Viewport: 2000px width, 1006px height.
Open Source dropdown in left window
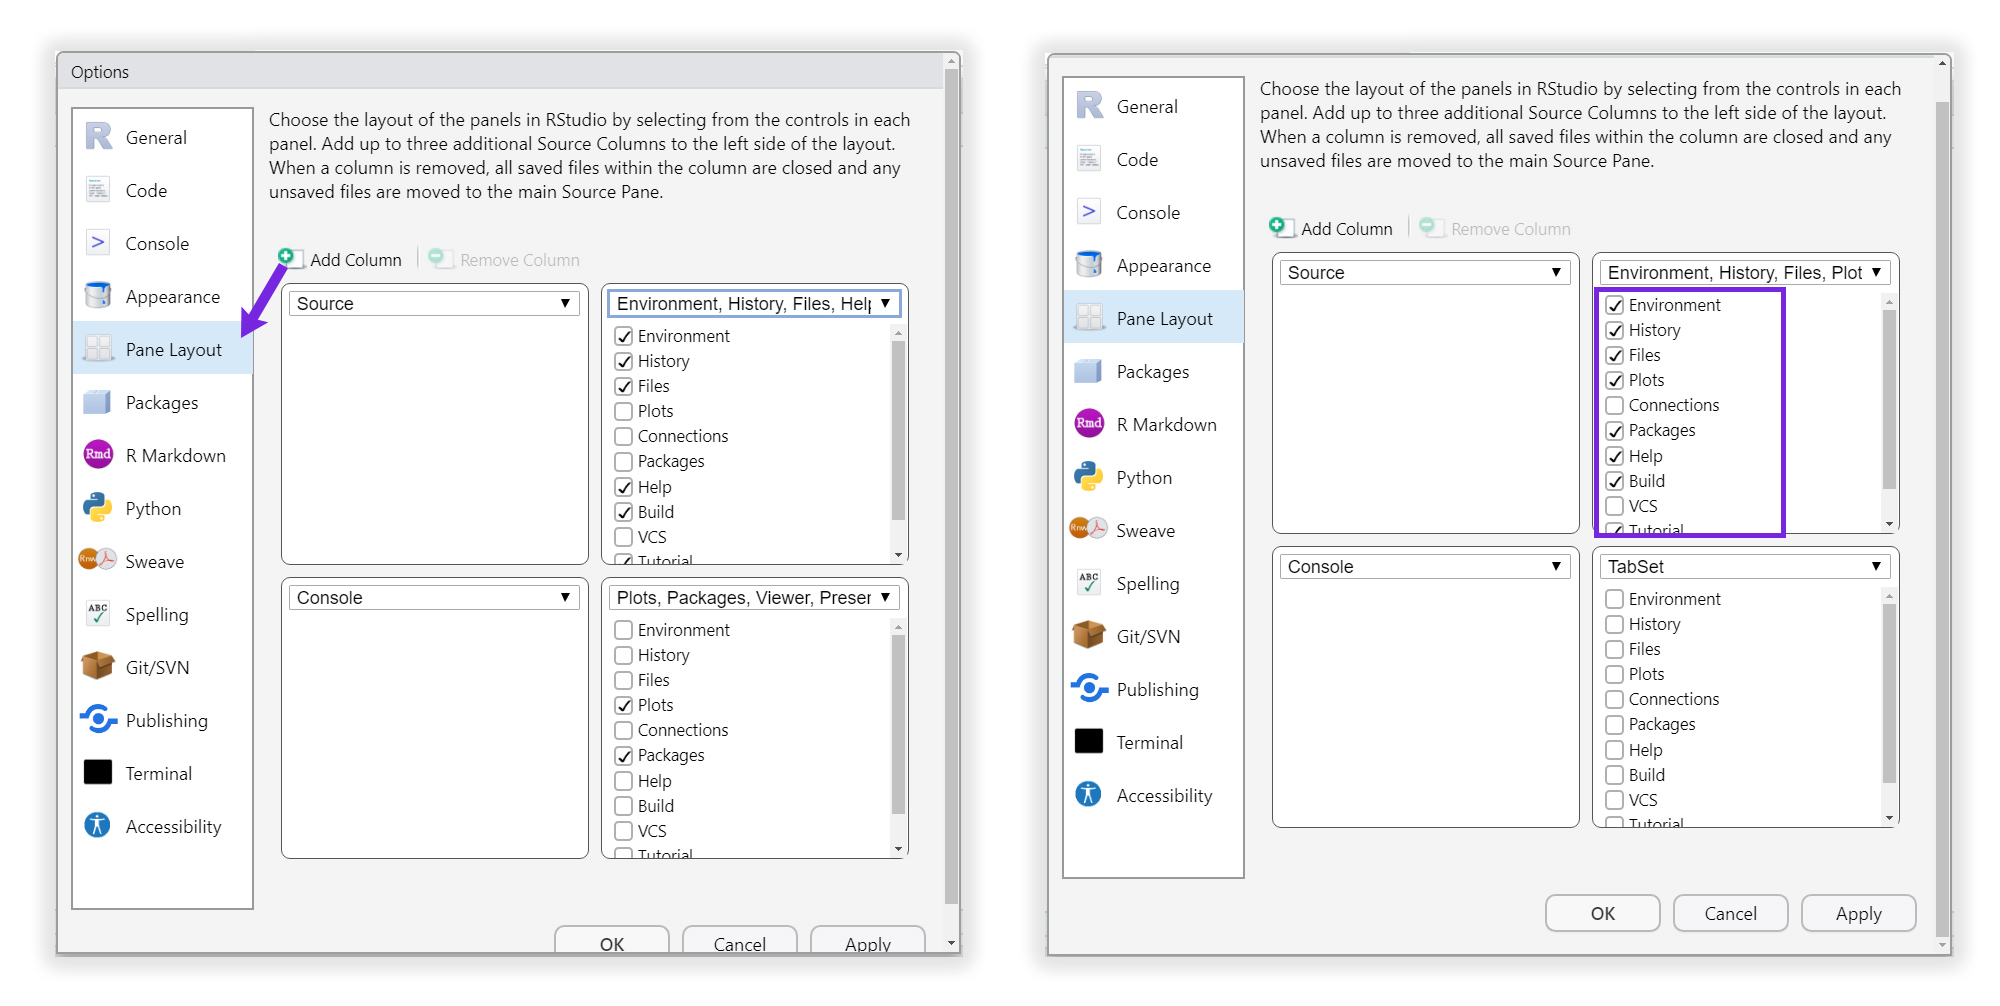(434, 303)
